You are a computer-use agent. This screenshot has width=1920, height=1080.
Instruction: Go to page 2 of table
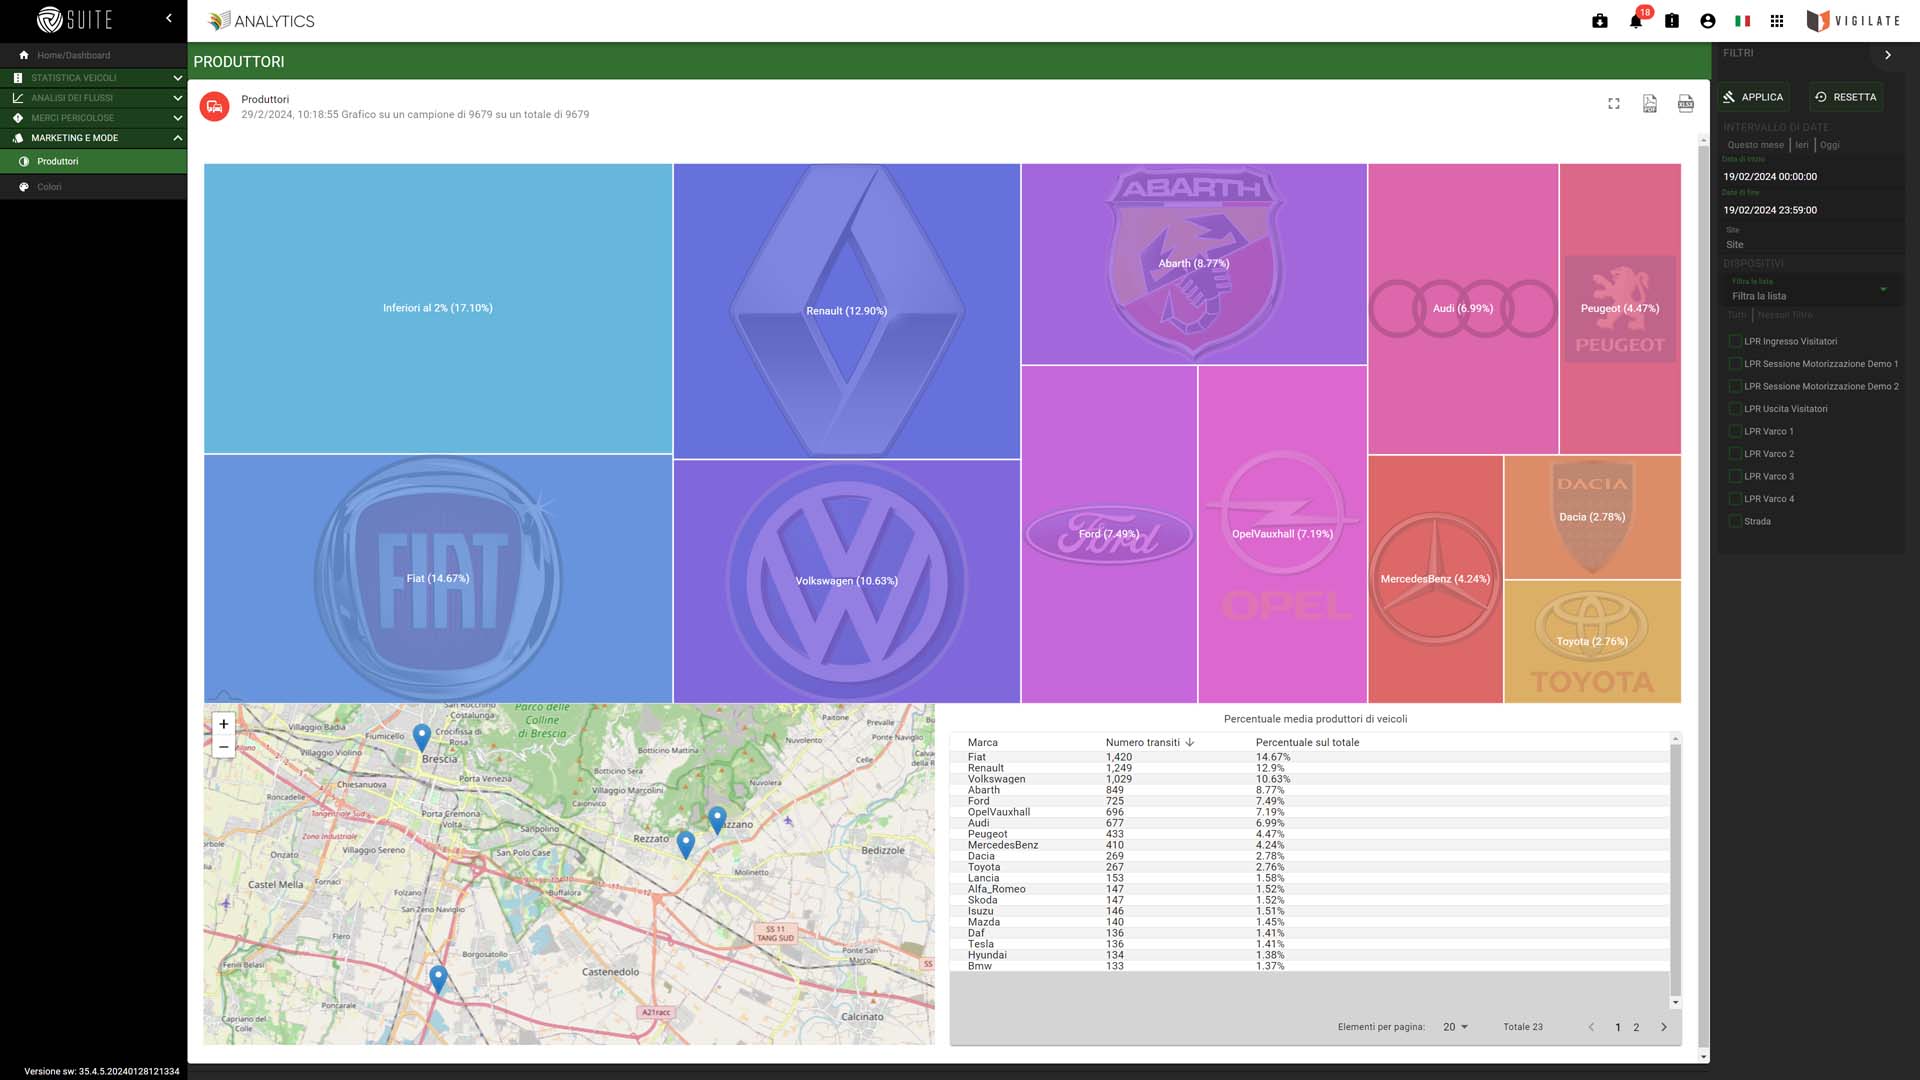1636,1027
